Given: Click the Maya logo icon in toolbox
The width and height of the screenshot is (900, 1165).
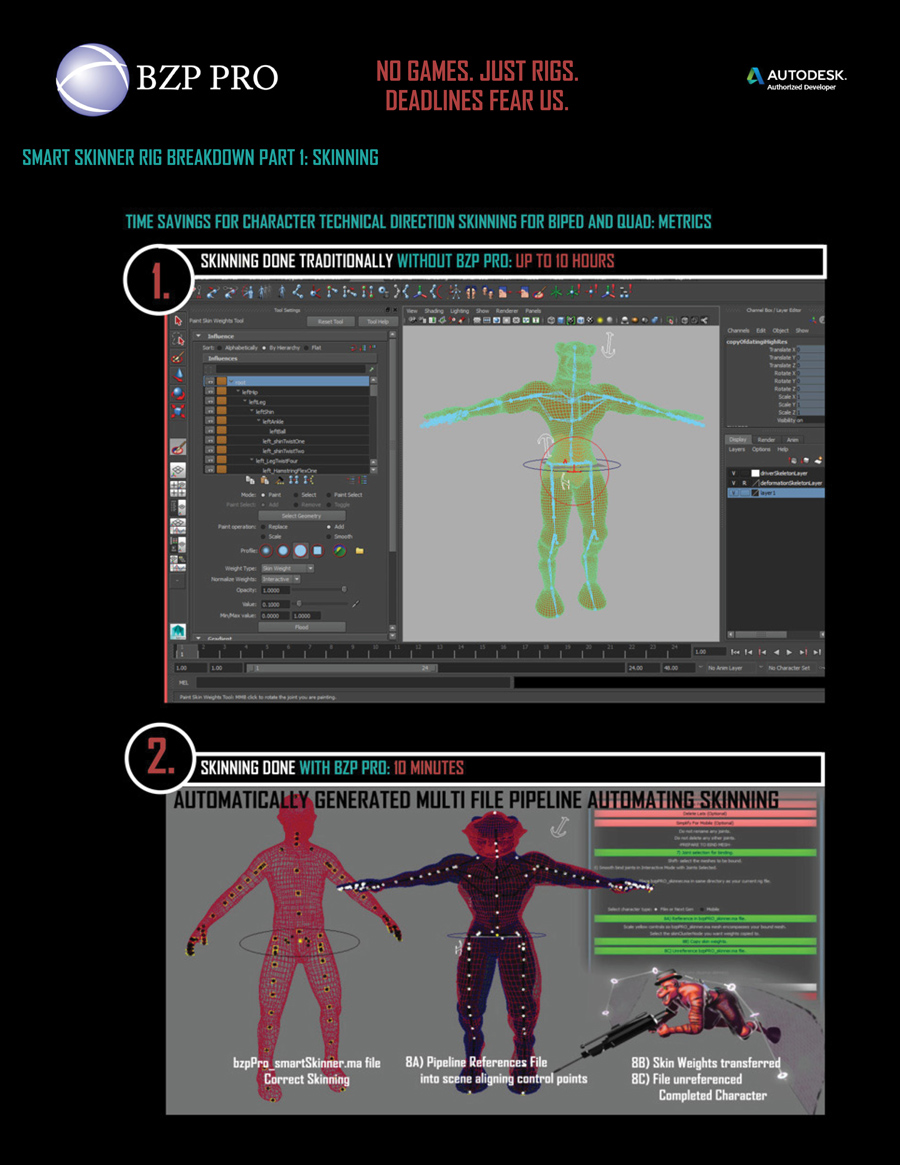Looking at the screenshot, I should click(178, 632).
